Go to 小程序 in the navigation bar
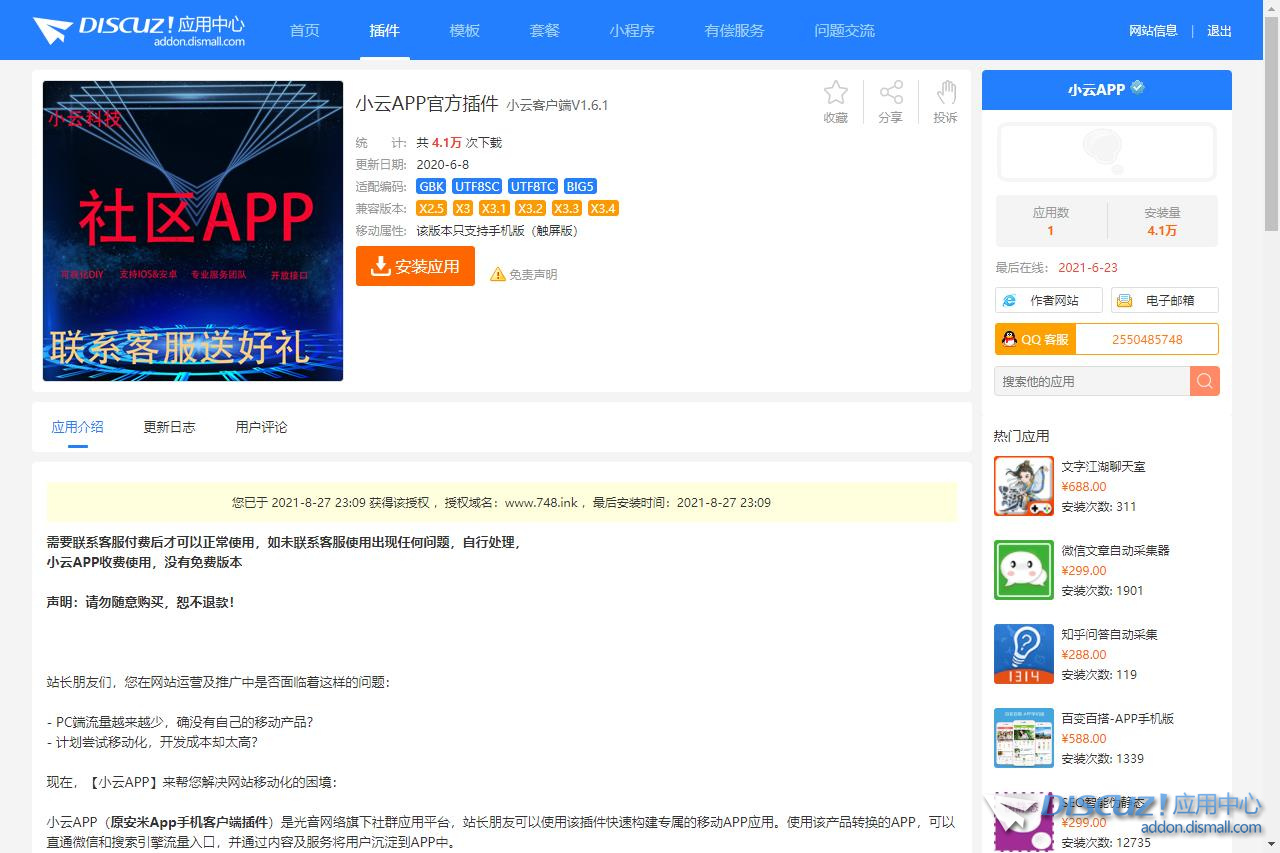Image resolution: width=1280 pixels, height=853 pixels. coord(631,30)
